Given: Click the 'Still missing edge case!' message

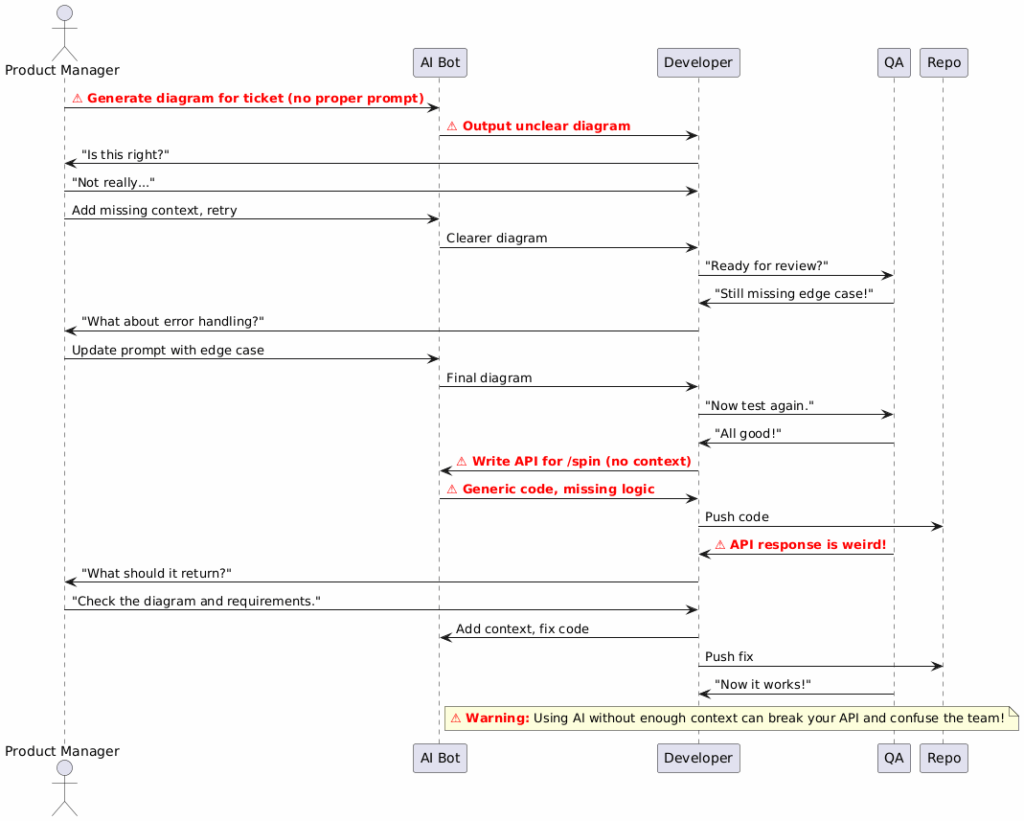Looking at the screenshot, I should 793,294.
